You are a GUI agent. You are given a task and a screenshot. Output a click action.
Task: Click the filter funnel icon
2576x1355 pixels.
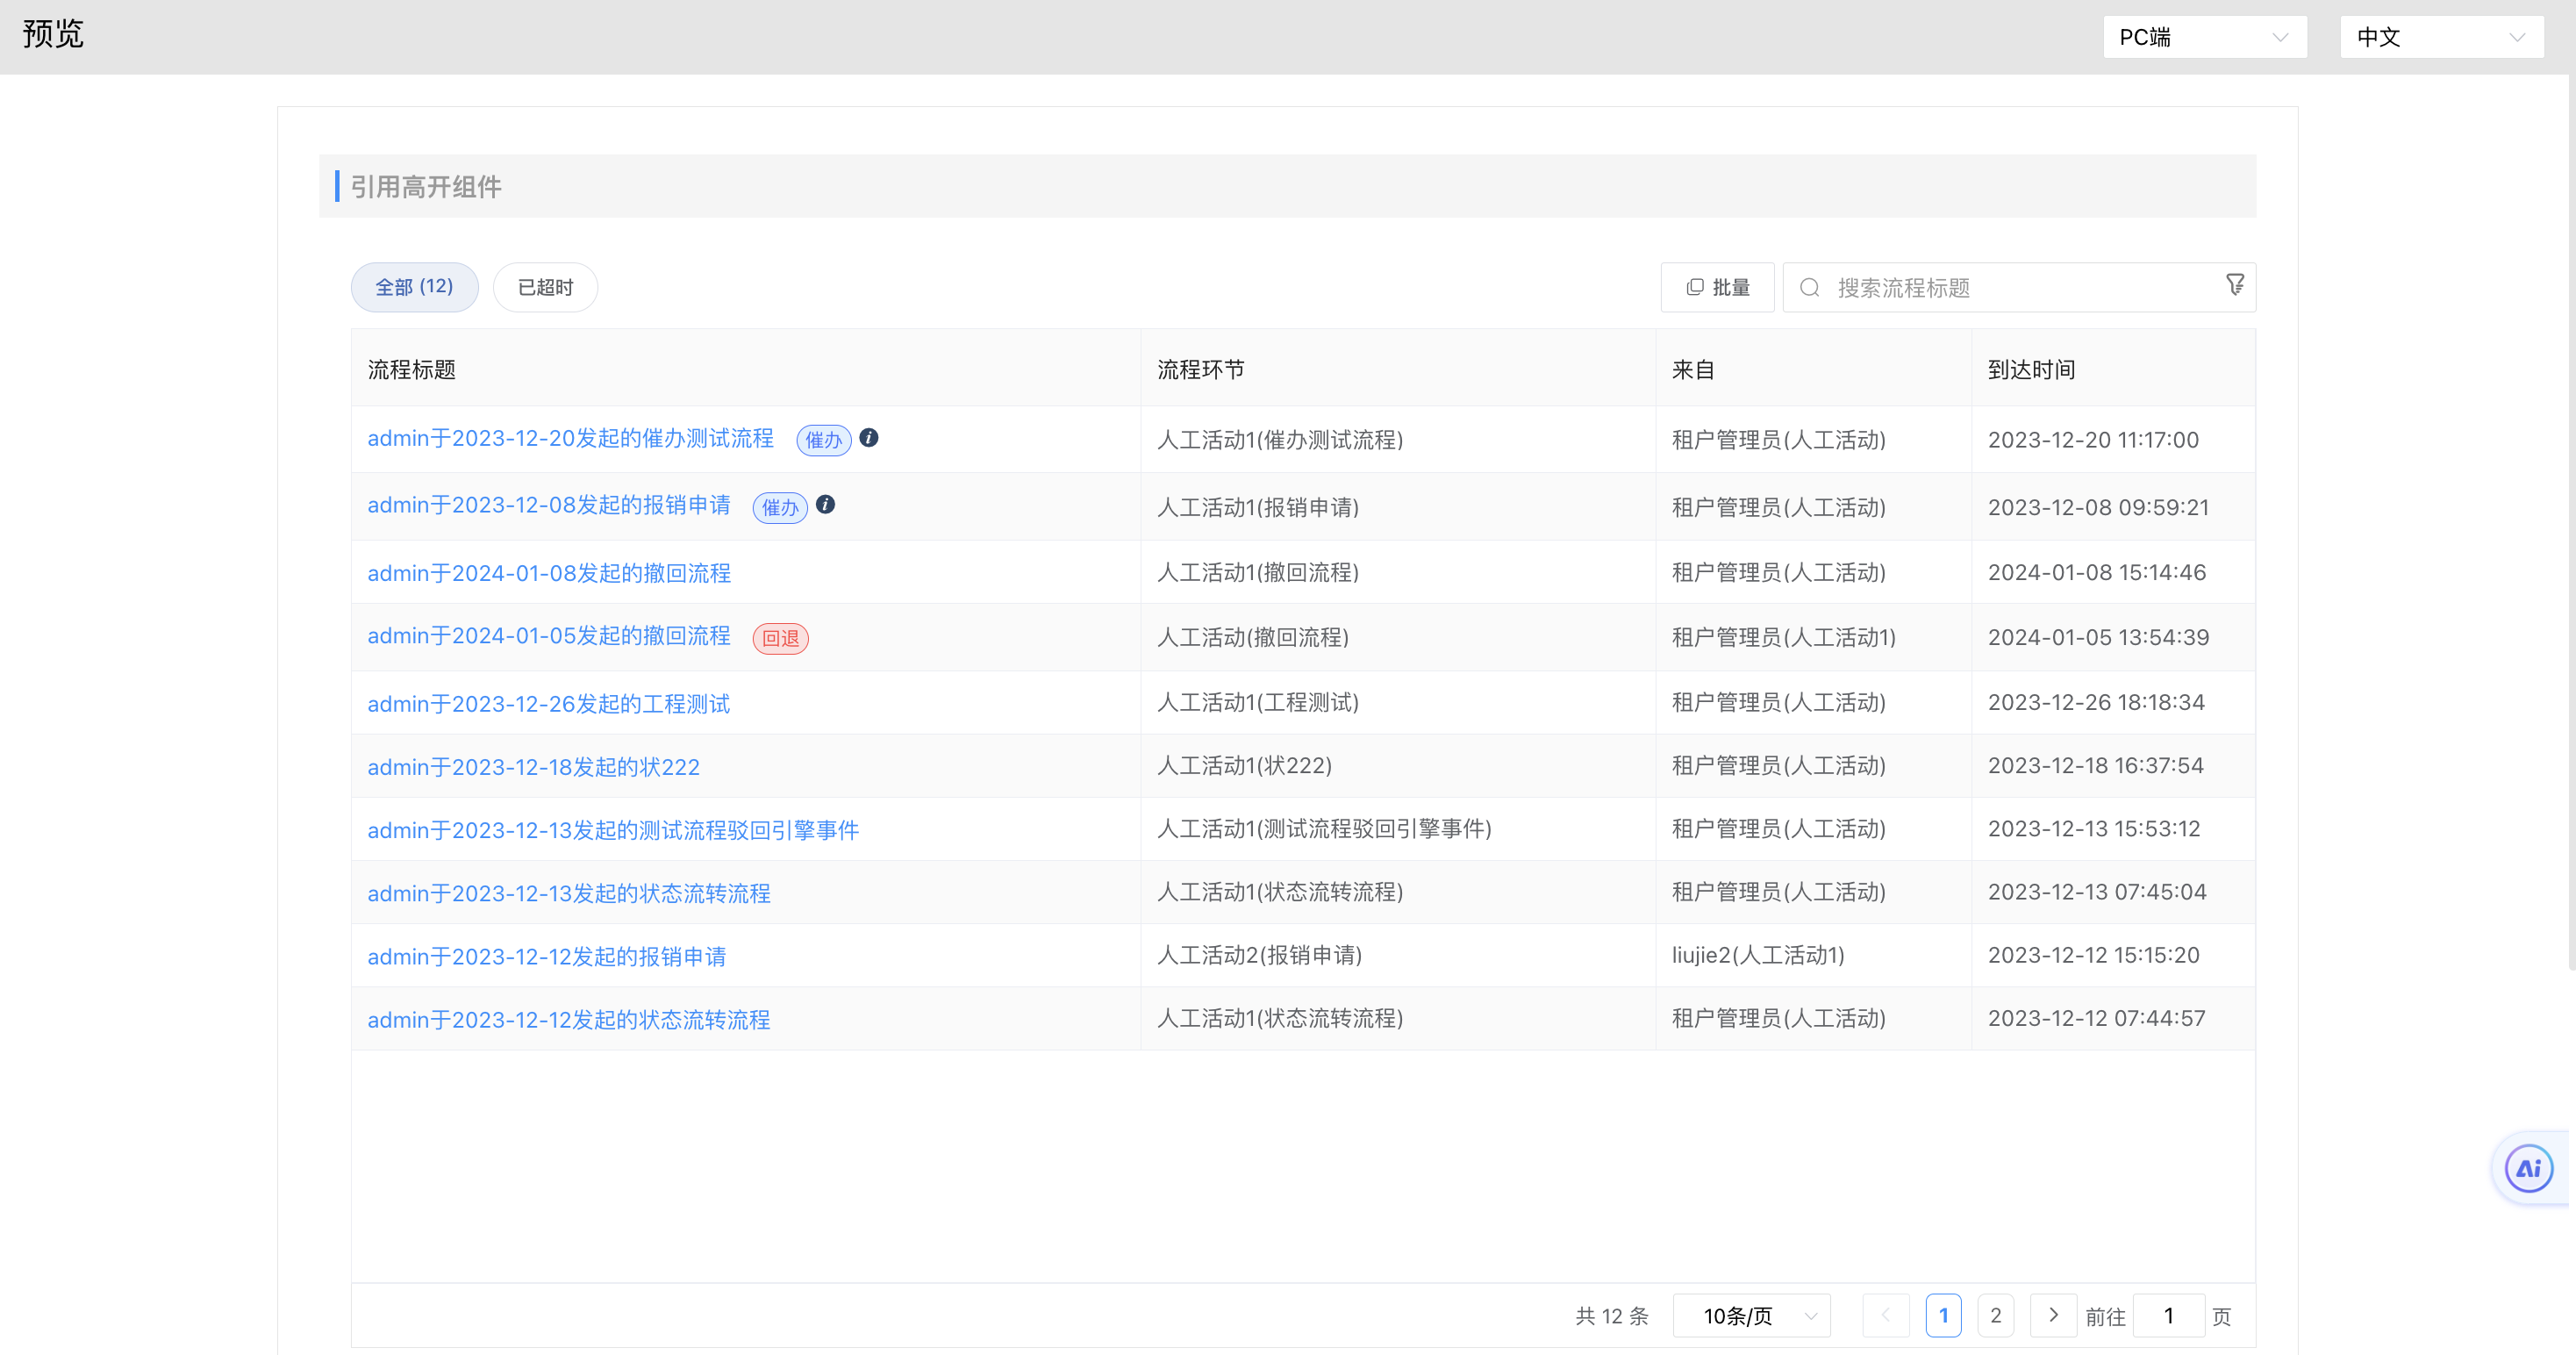(x=2234, y=285)
